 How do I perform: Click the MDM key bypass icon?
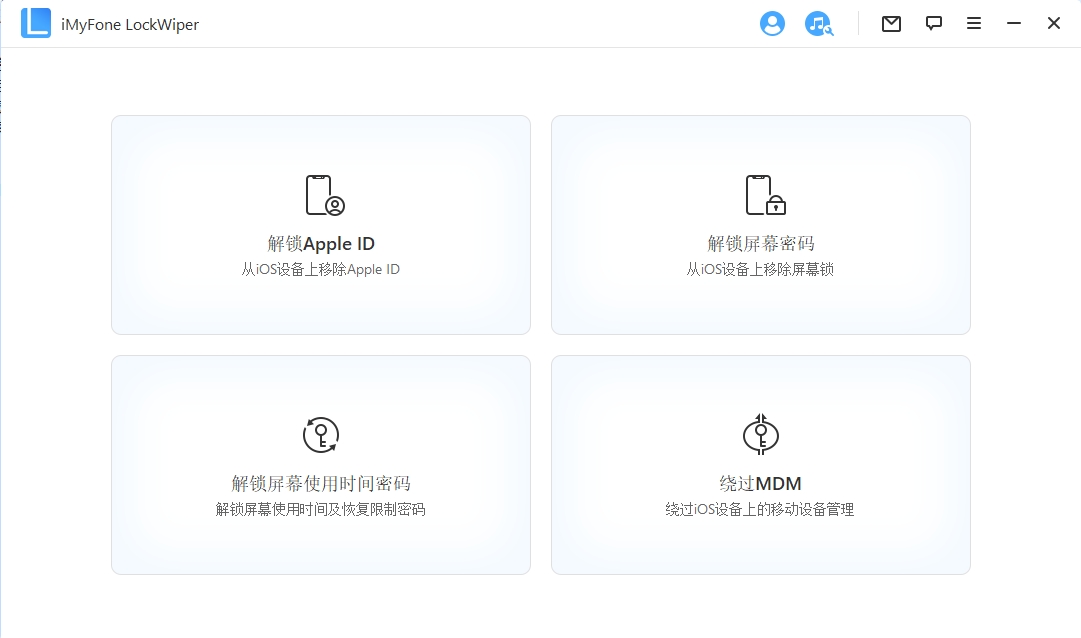tap(760, 435)
